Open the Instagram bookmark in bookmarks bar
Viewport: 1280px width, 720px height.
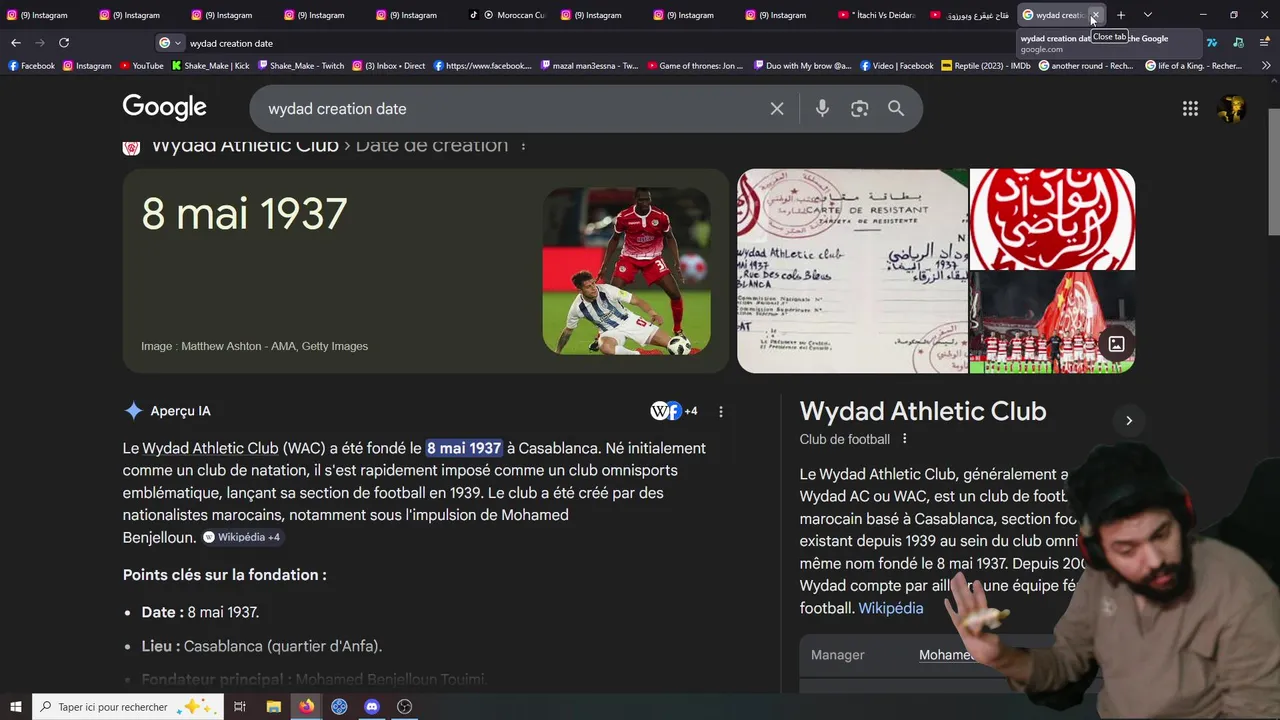click(87, 66)
